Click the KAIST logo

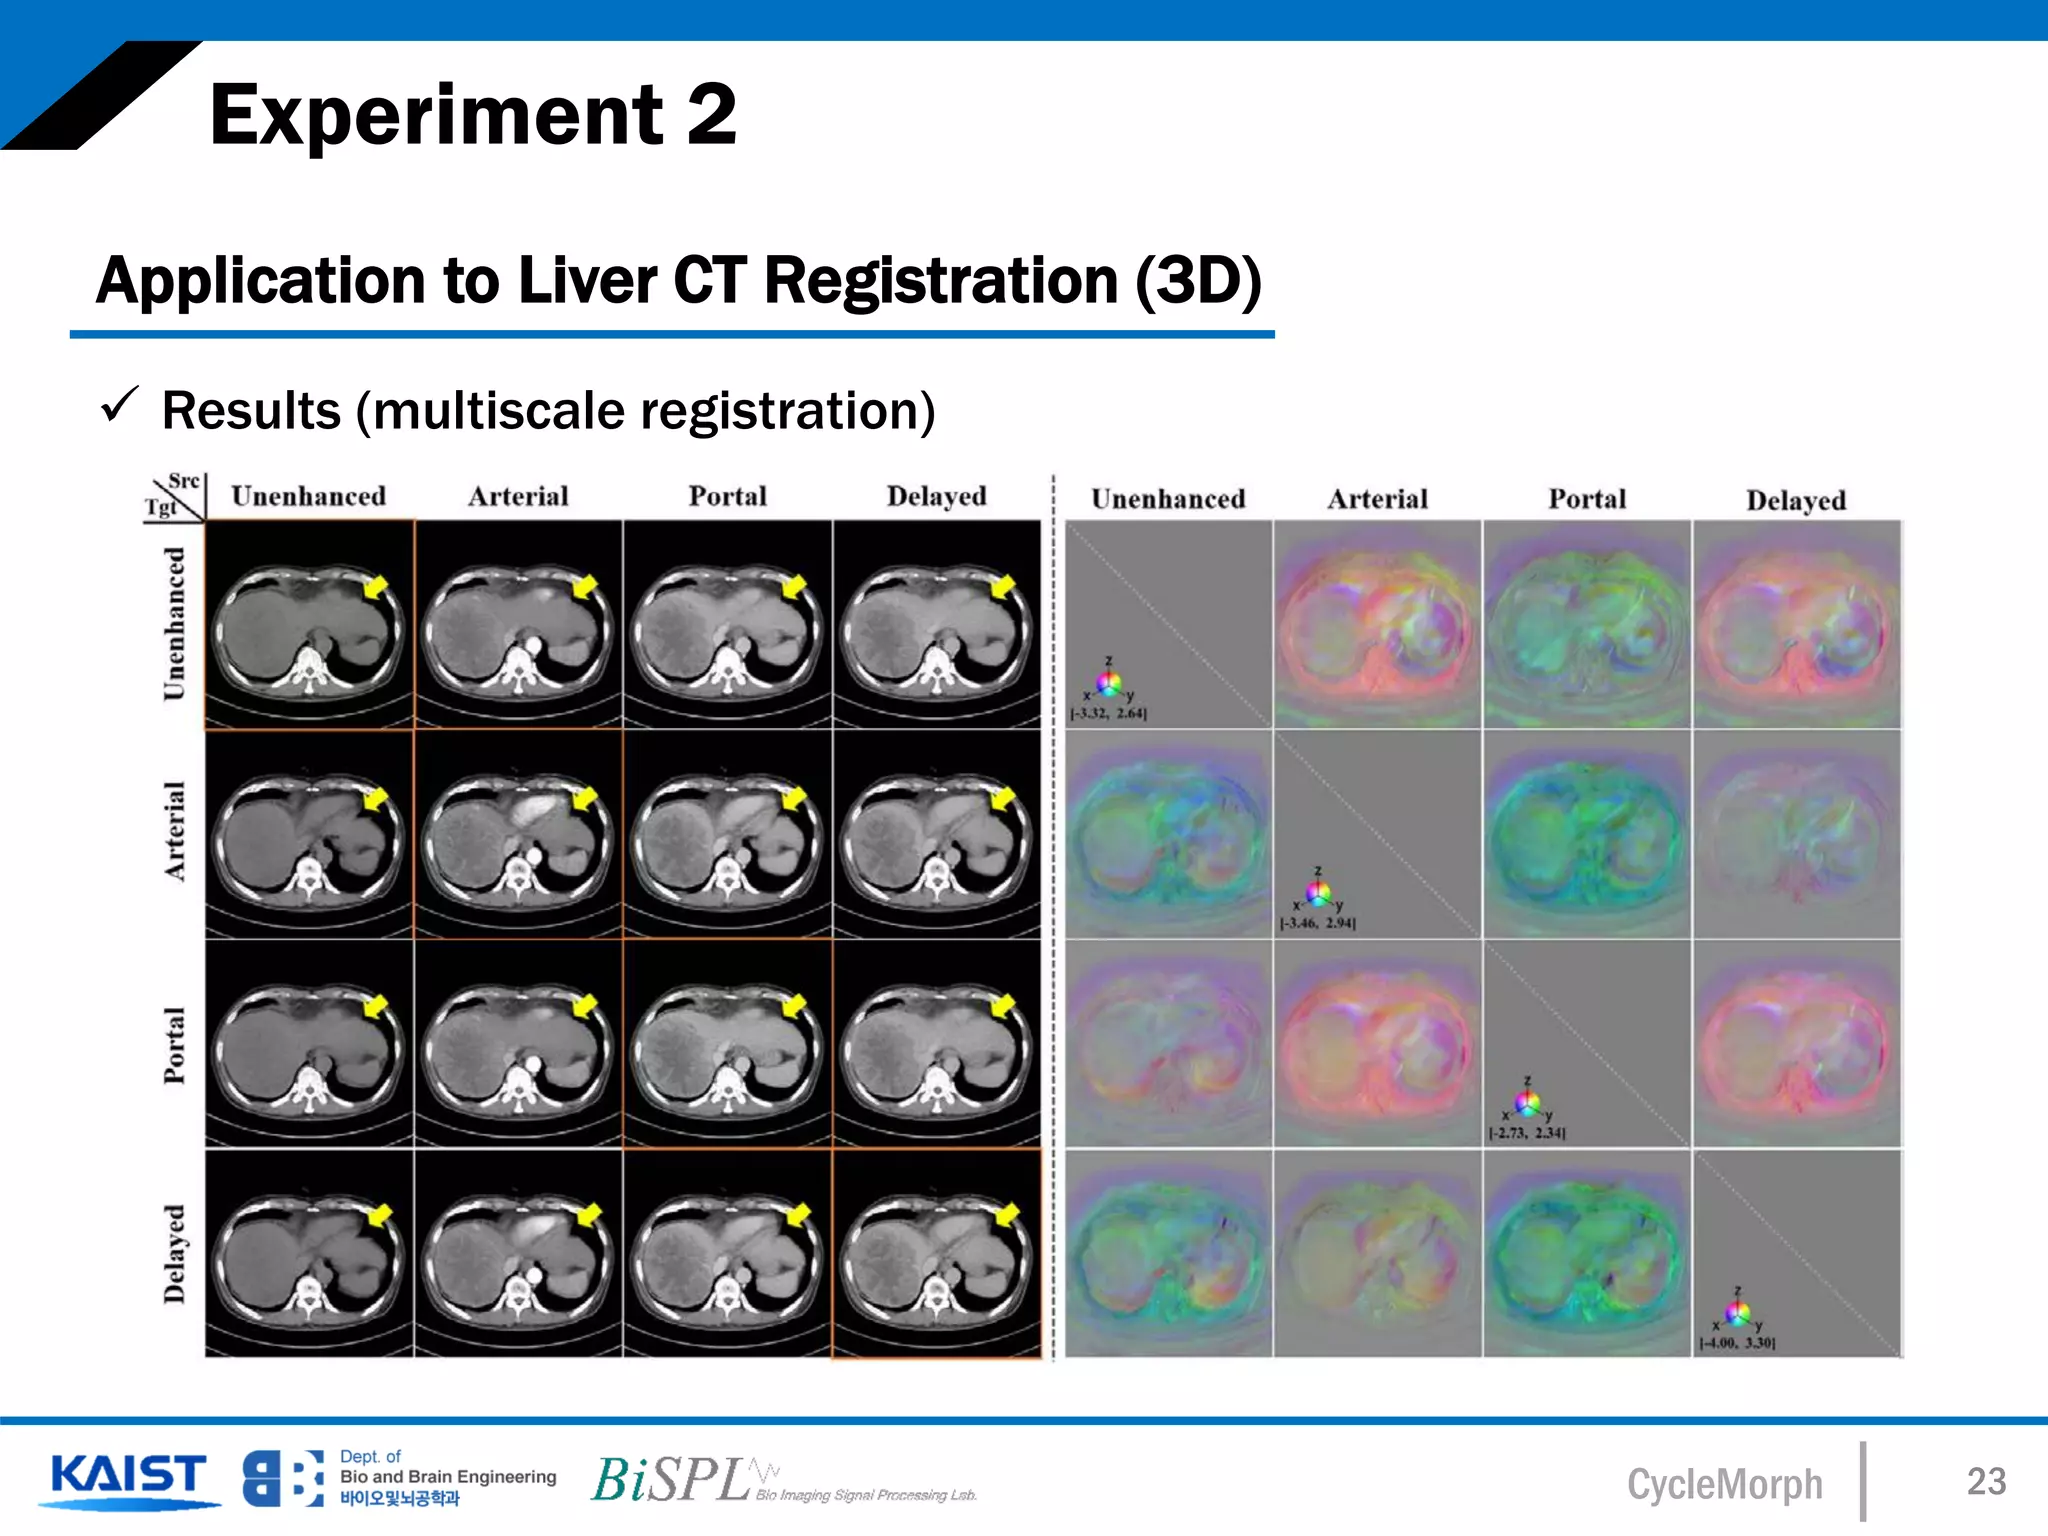[128, 1478]
